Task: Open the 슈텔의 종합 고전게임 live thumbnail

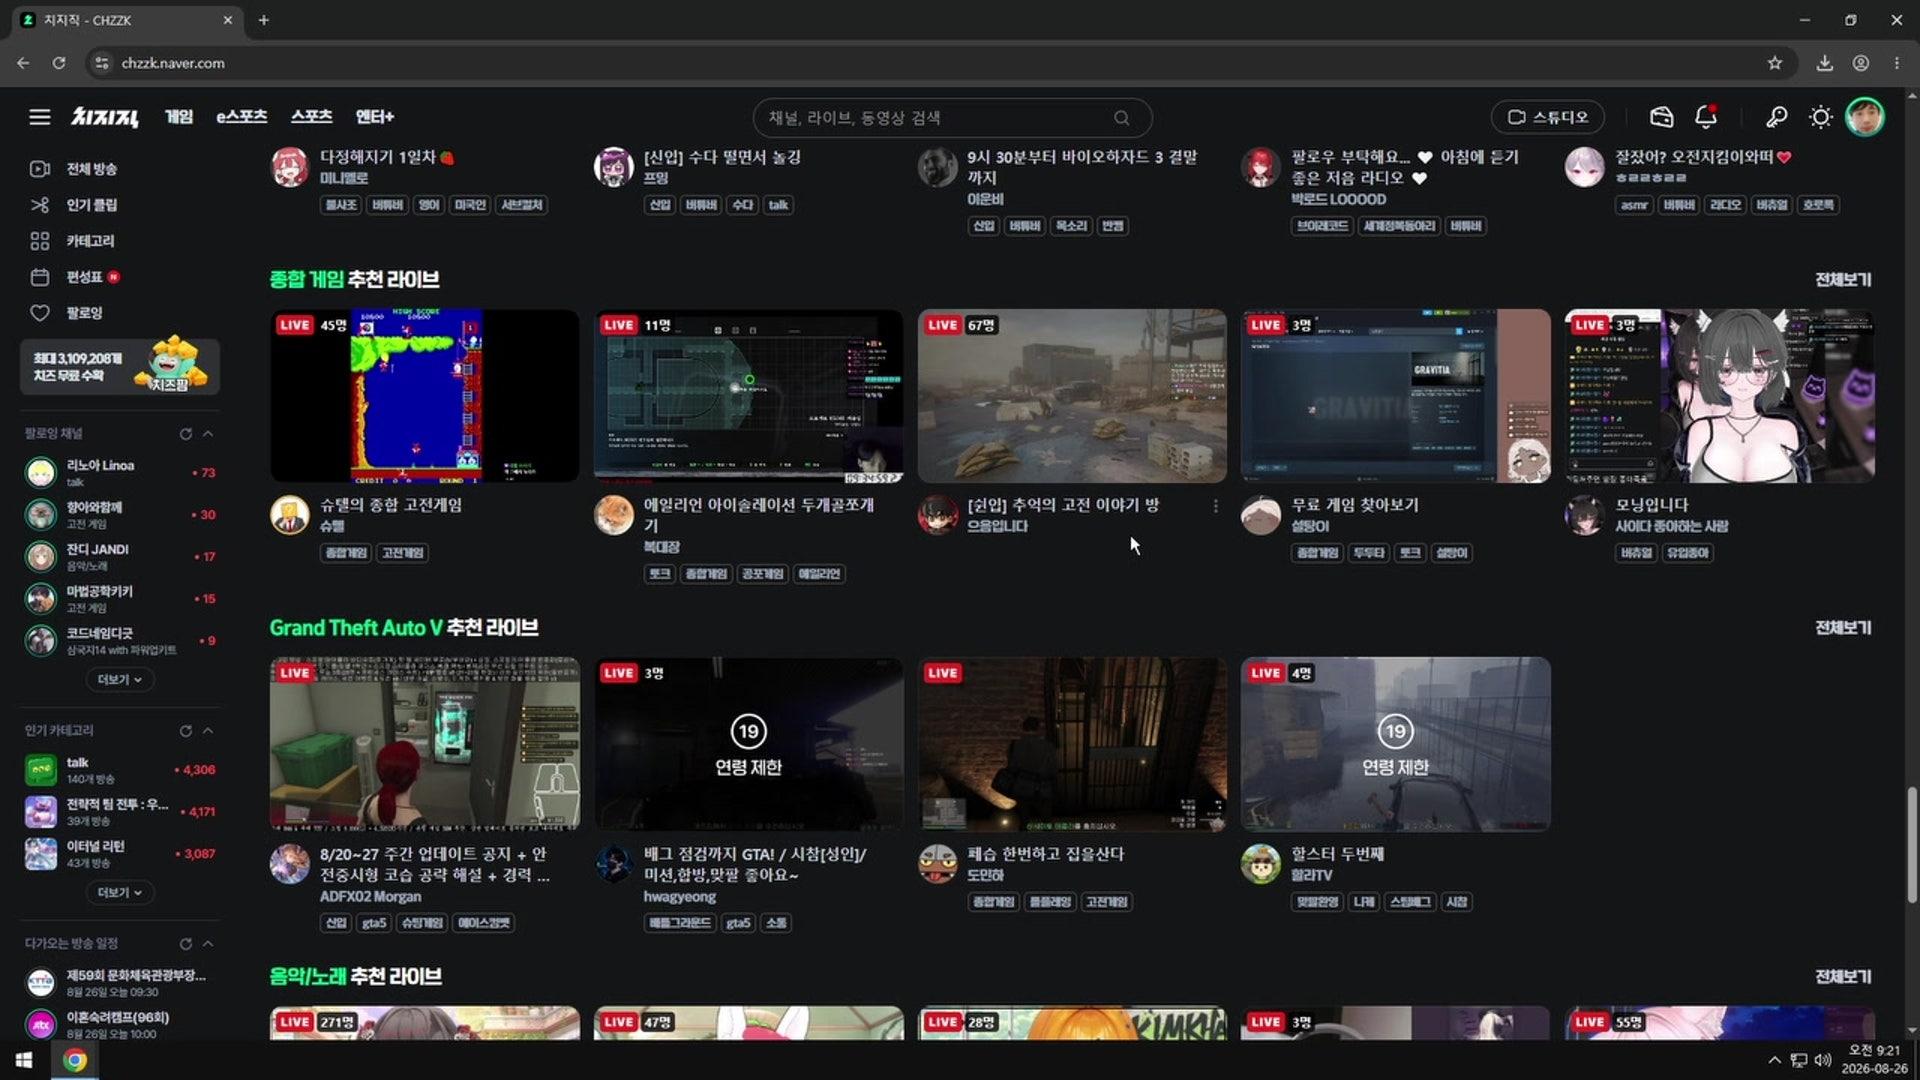Action: 425,396
